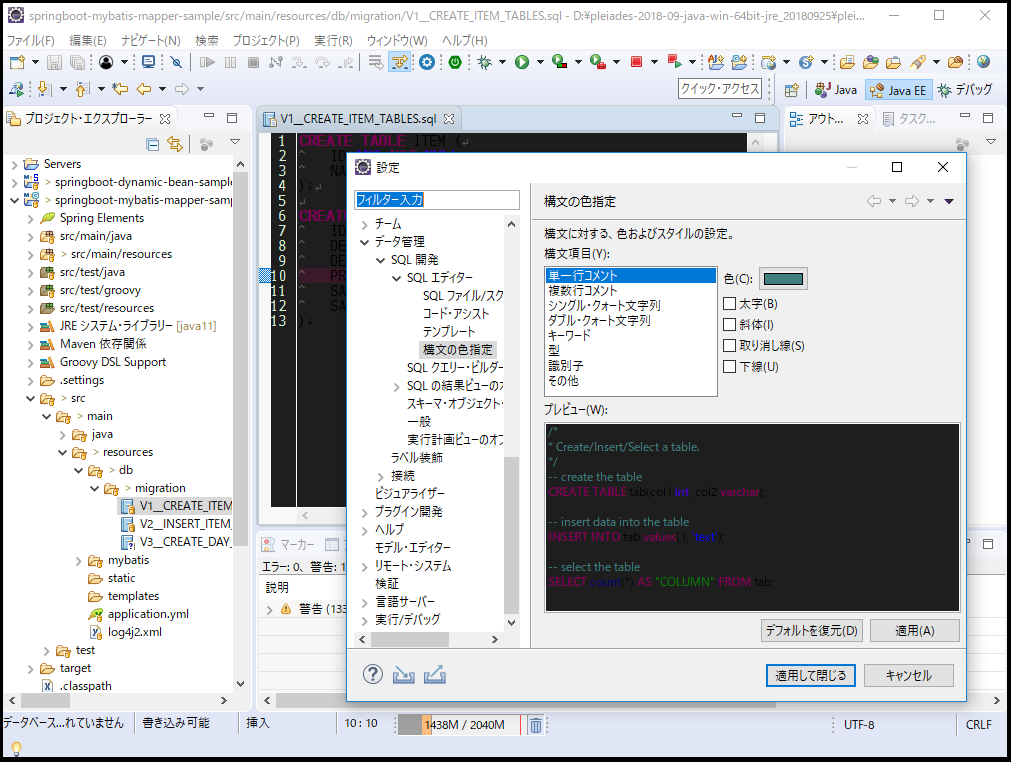Expand the 接続 tree node
The image size is (1011, 762).
(381, 476)
